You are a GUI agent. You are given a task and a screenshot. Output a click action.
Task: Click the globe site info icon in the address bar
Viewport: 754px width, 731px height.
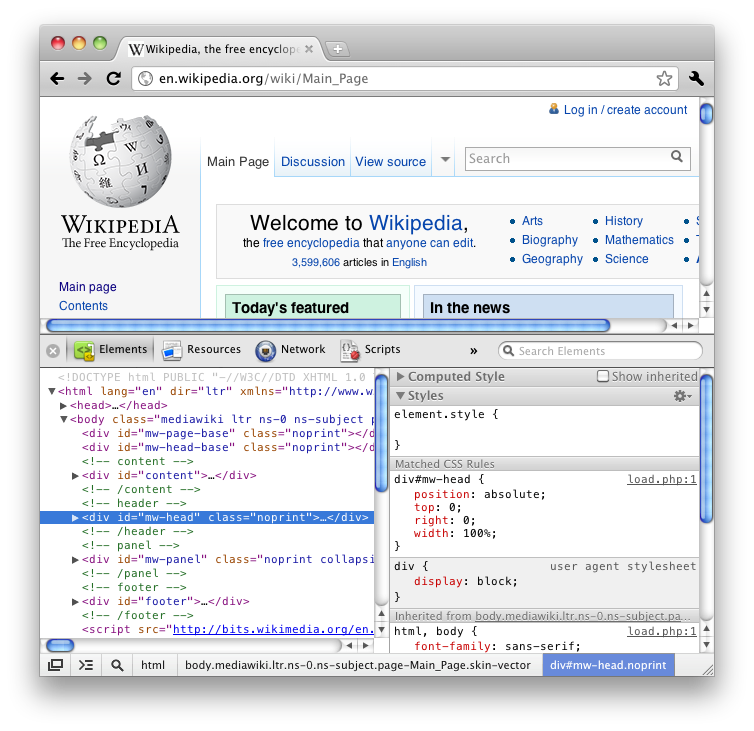[145, 78]
